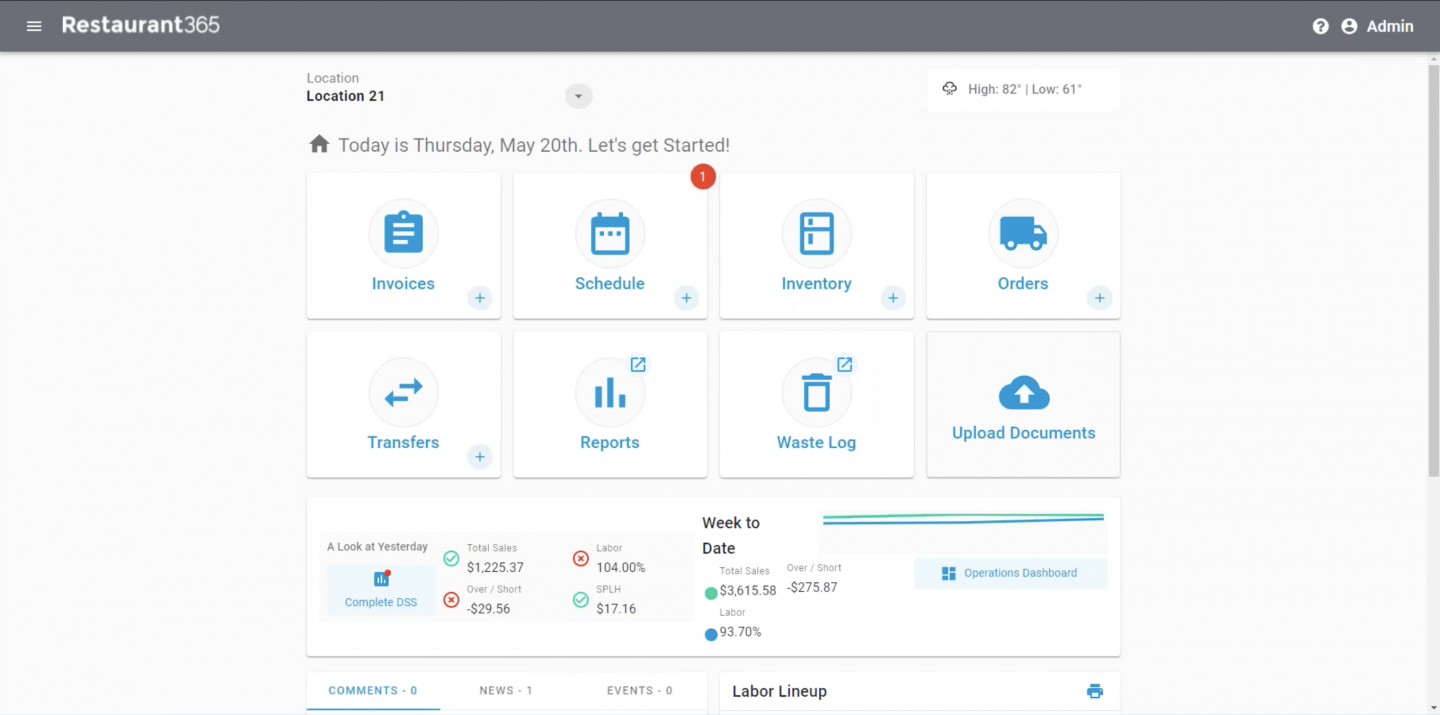
Task: Switch to the Events tab
Action: point(639,691)
